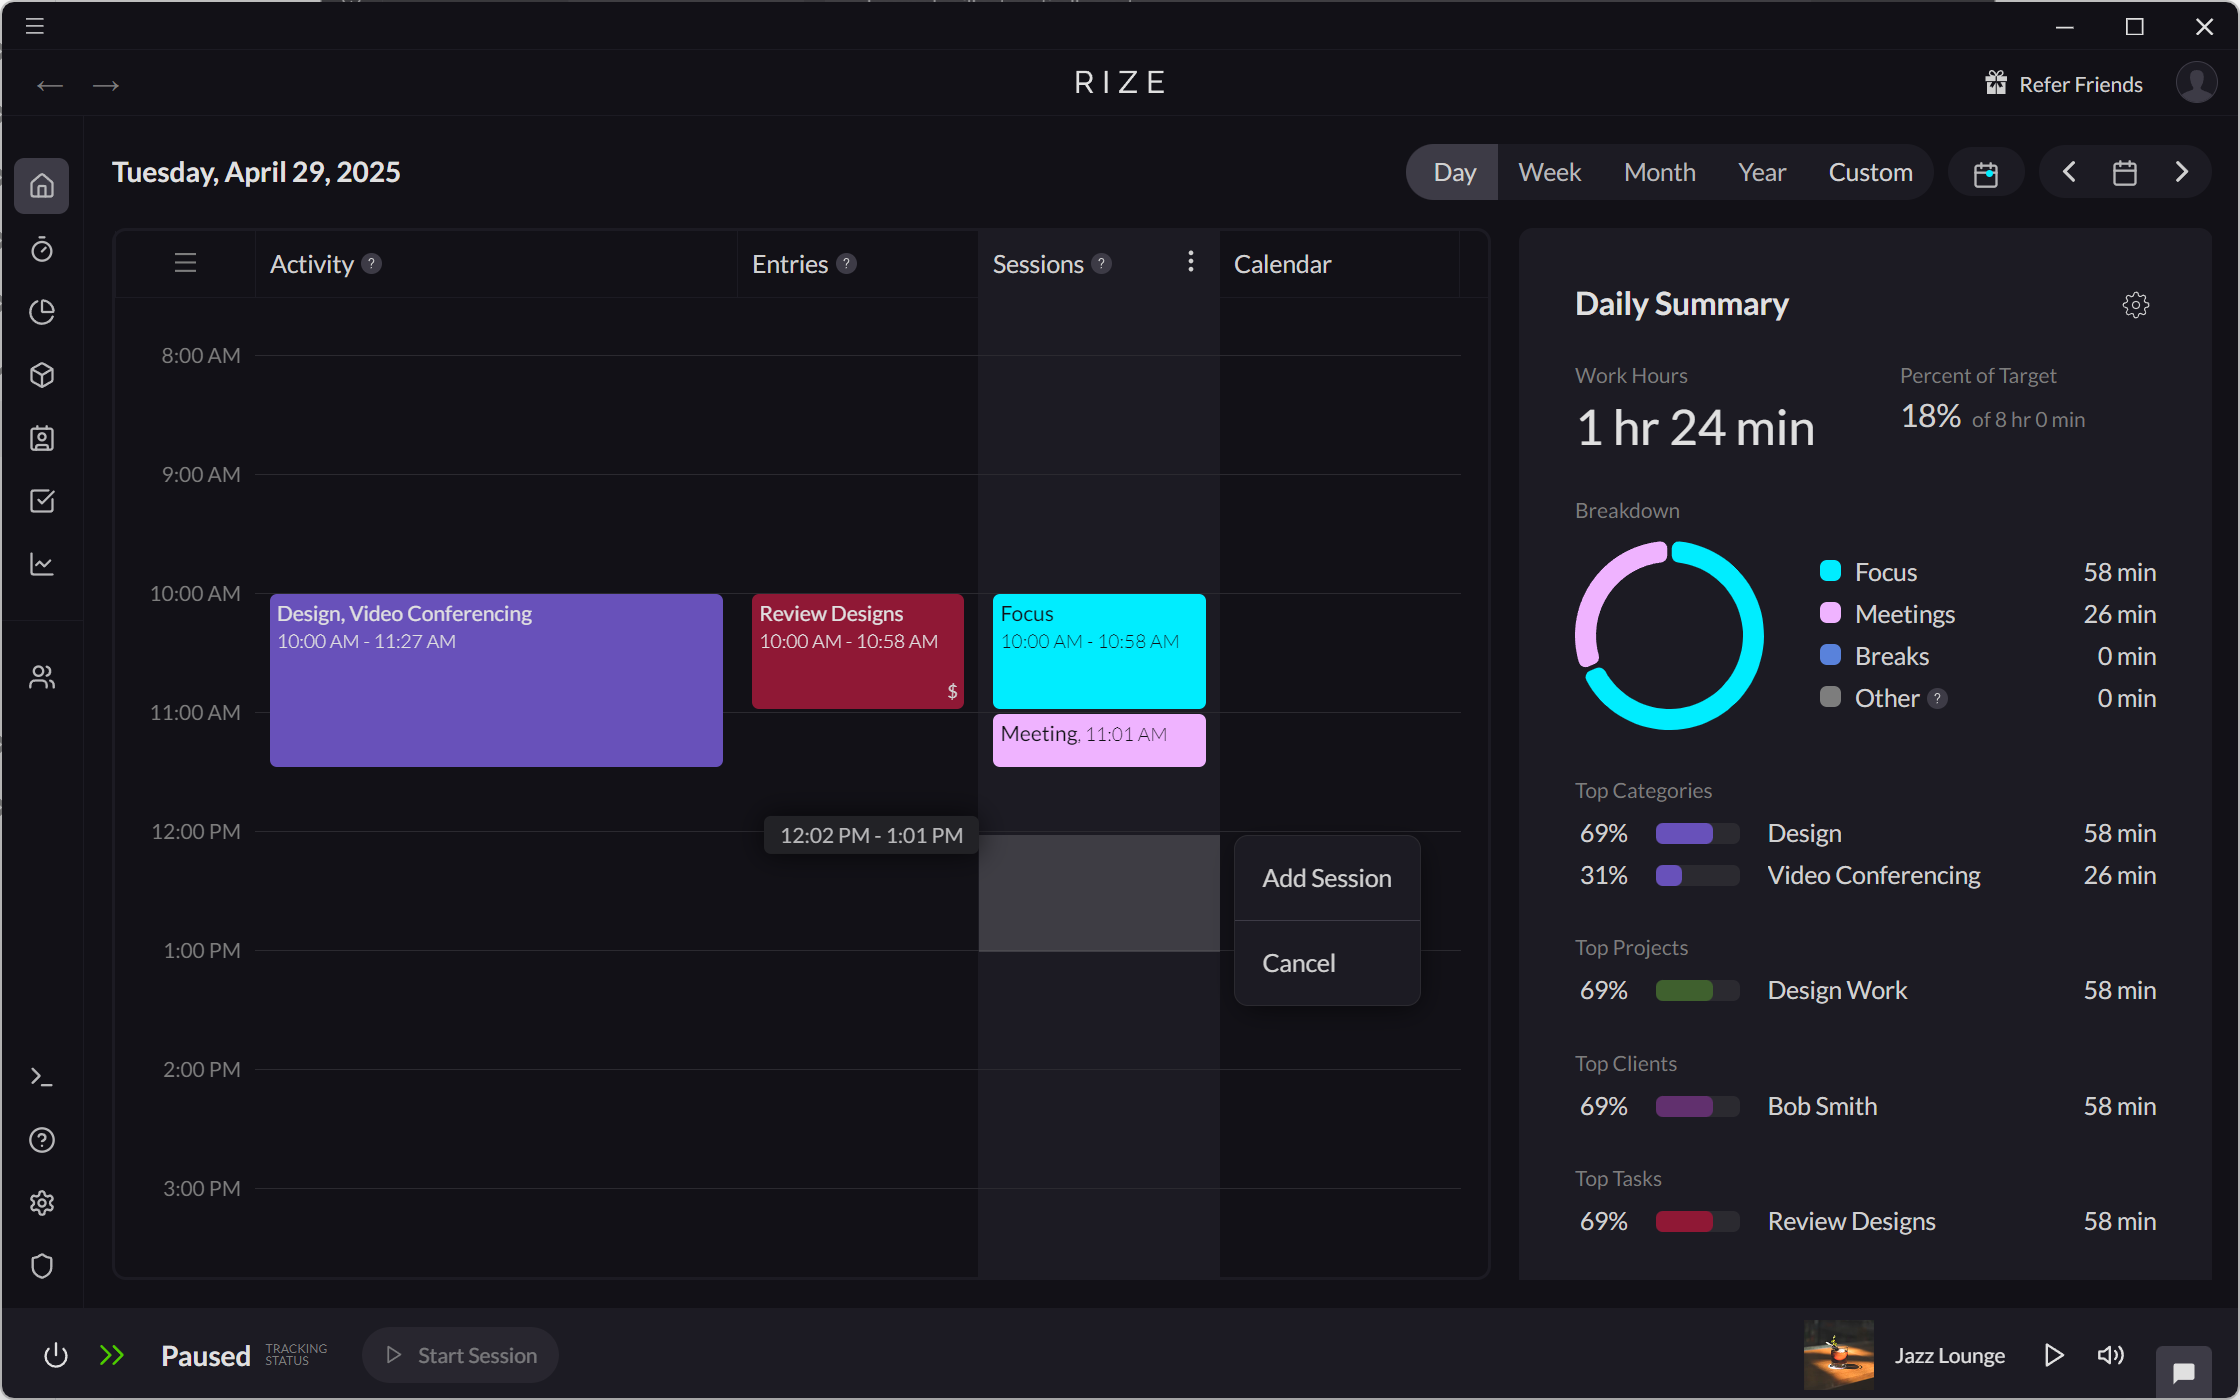
Task: Open the privacy shield settings
Action: click(x=42, y=1266)
